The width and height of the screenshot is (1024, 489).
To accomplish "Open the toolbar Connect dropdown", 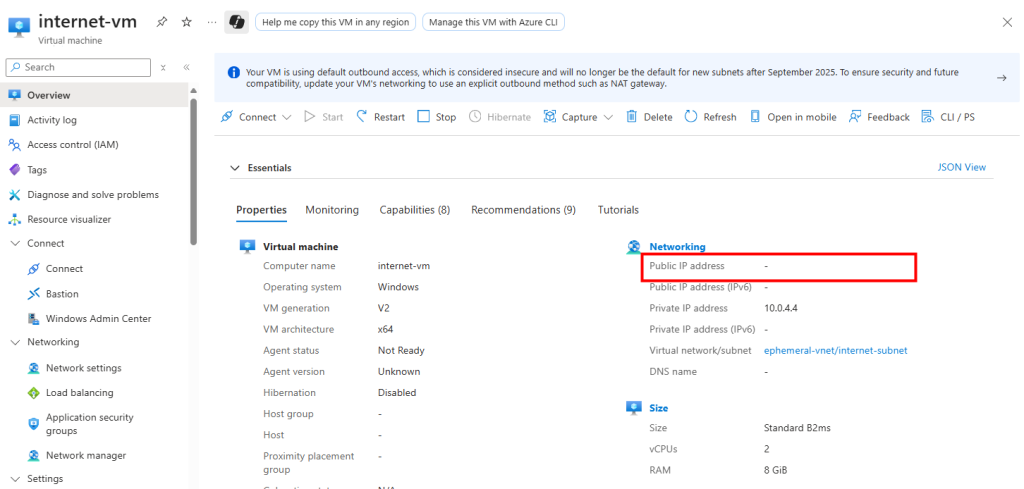I will pyautogui.click(x=256, y=117).
